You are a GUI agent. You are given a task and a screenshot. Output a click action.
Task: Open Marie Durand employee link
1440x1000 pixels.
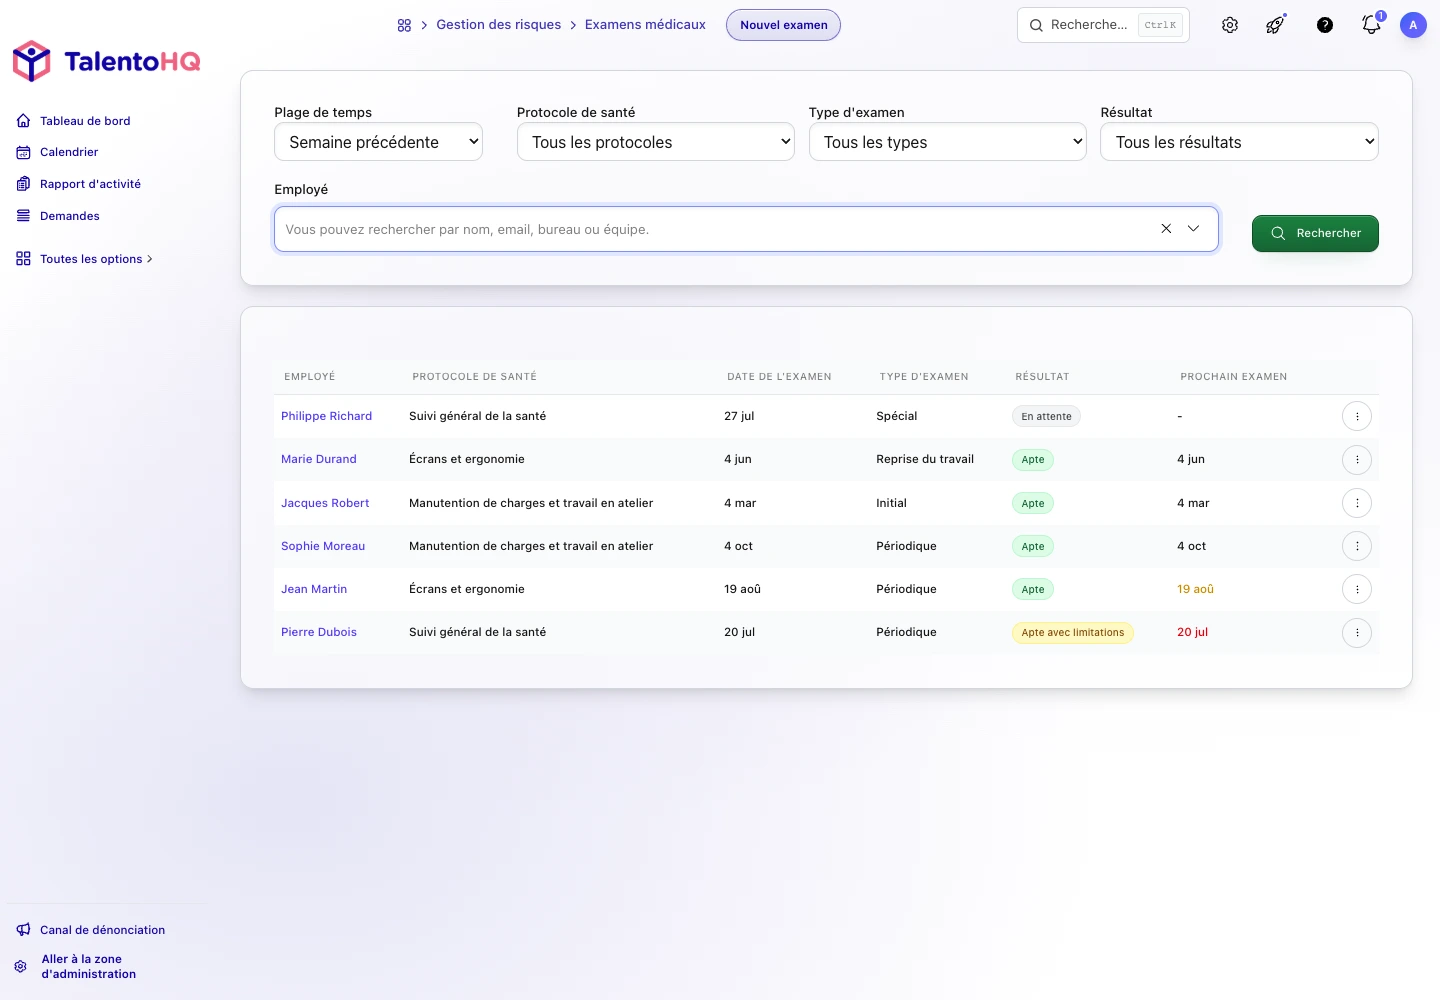pyautogui.click(x=319, y=459)
